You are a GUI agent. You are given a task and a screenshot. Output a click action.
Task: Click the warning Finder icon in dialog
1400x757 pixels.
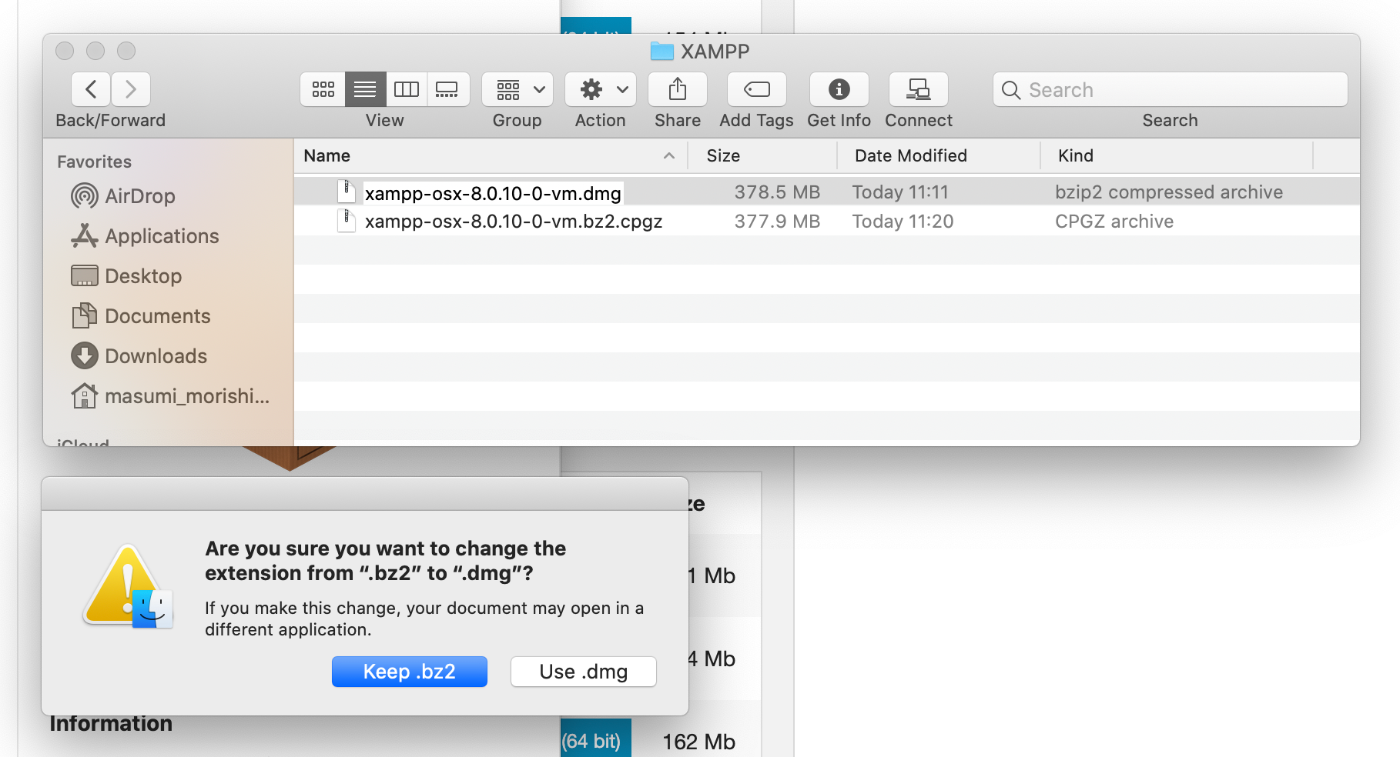(128, 586)
